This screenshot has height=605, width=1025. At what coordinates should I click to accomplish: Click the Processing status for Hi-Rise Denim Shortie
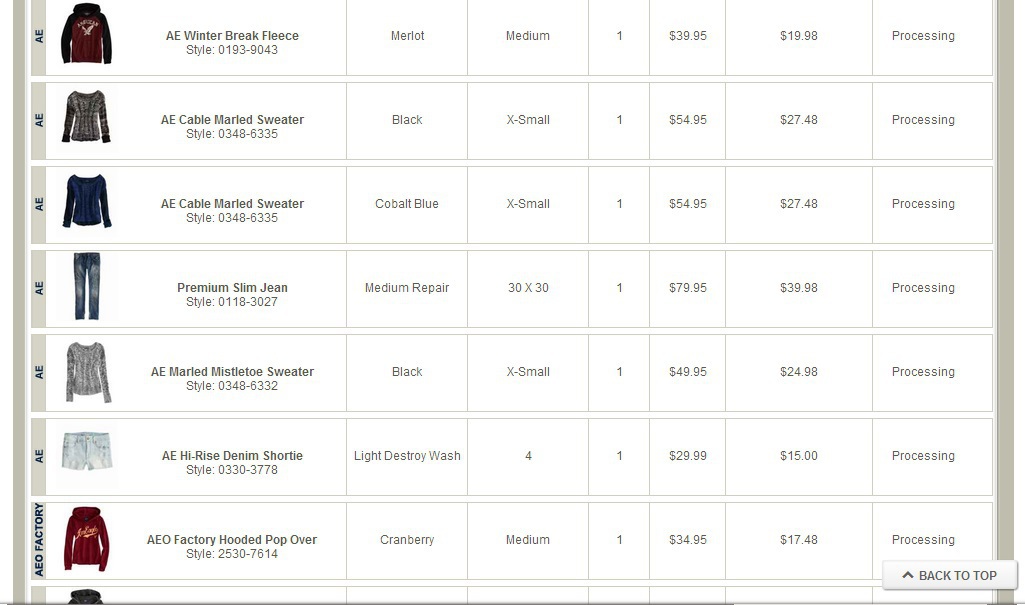923,456
